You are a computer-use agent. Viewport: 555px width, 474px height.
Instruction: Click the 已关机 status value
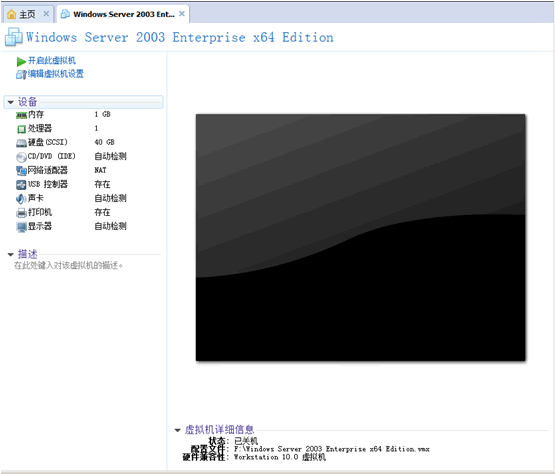(246, 441)
